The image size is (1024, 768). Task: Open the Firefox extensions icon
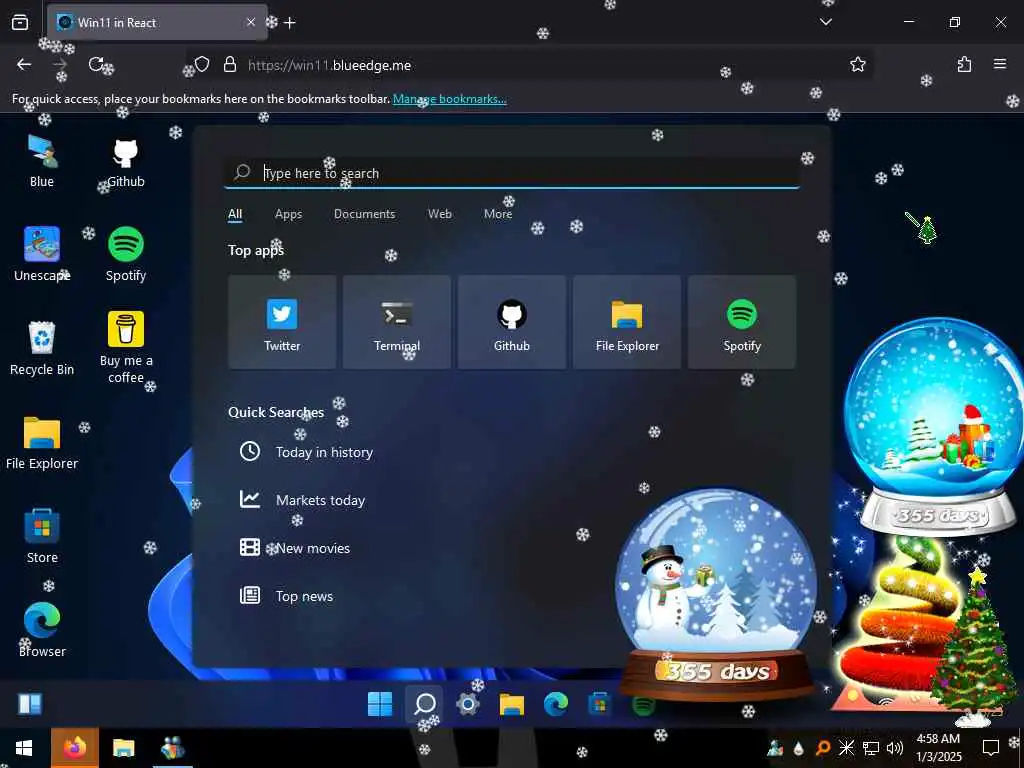click(x=964, y=64)
